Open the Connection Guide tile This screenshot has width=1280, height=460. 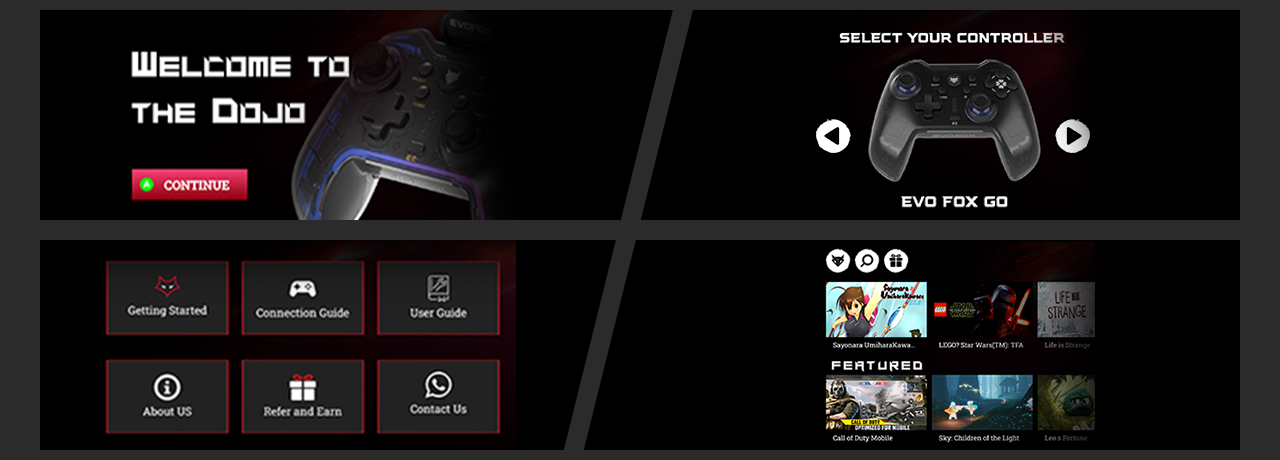303,298
